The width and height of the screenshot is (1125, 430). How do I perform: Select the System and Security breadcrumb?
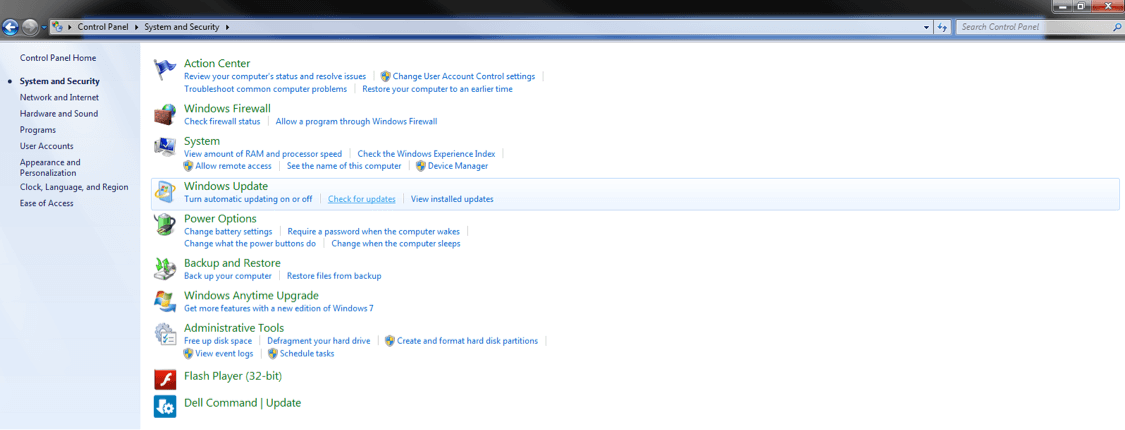click(x=183, y=27)
